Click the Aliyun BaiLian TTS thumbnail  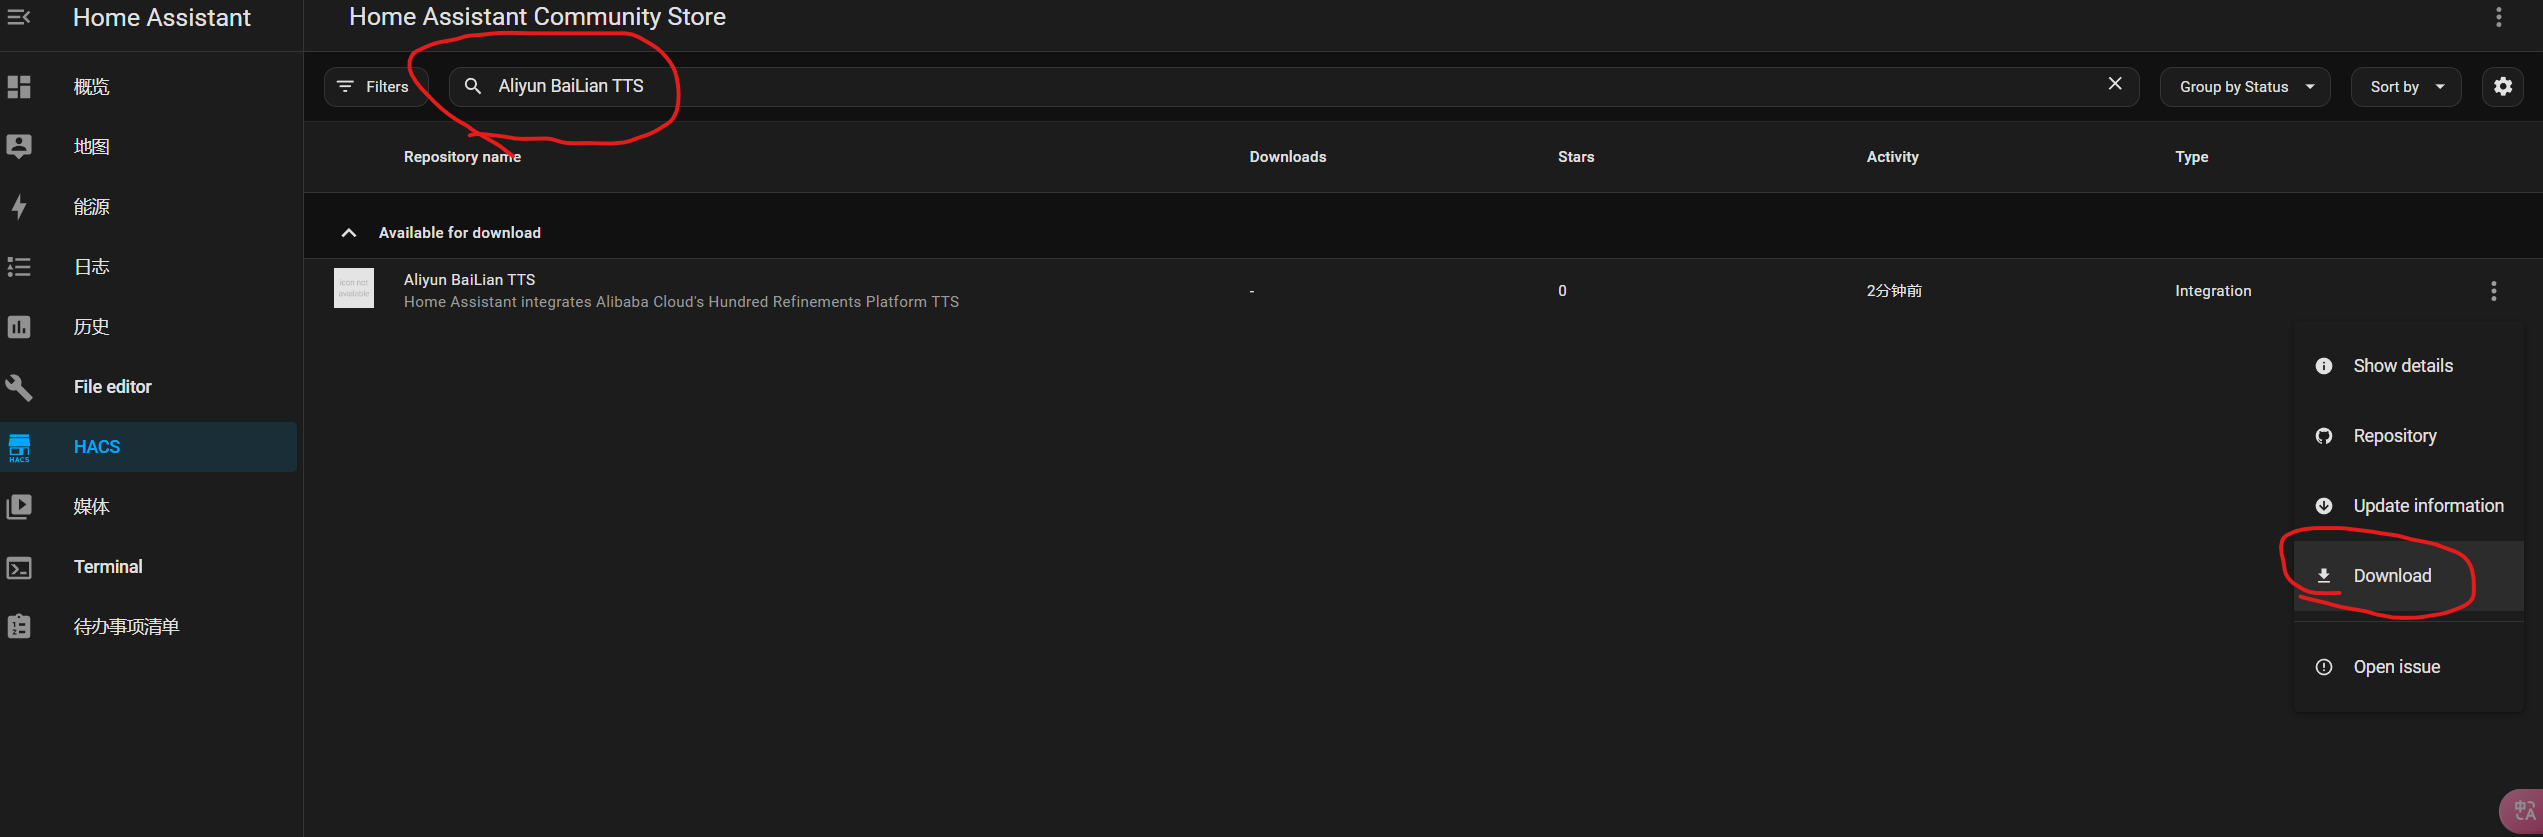(x=354, y=288)
